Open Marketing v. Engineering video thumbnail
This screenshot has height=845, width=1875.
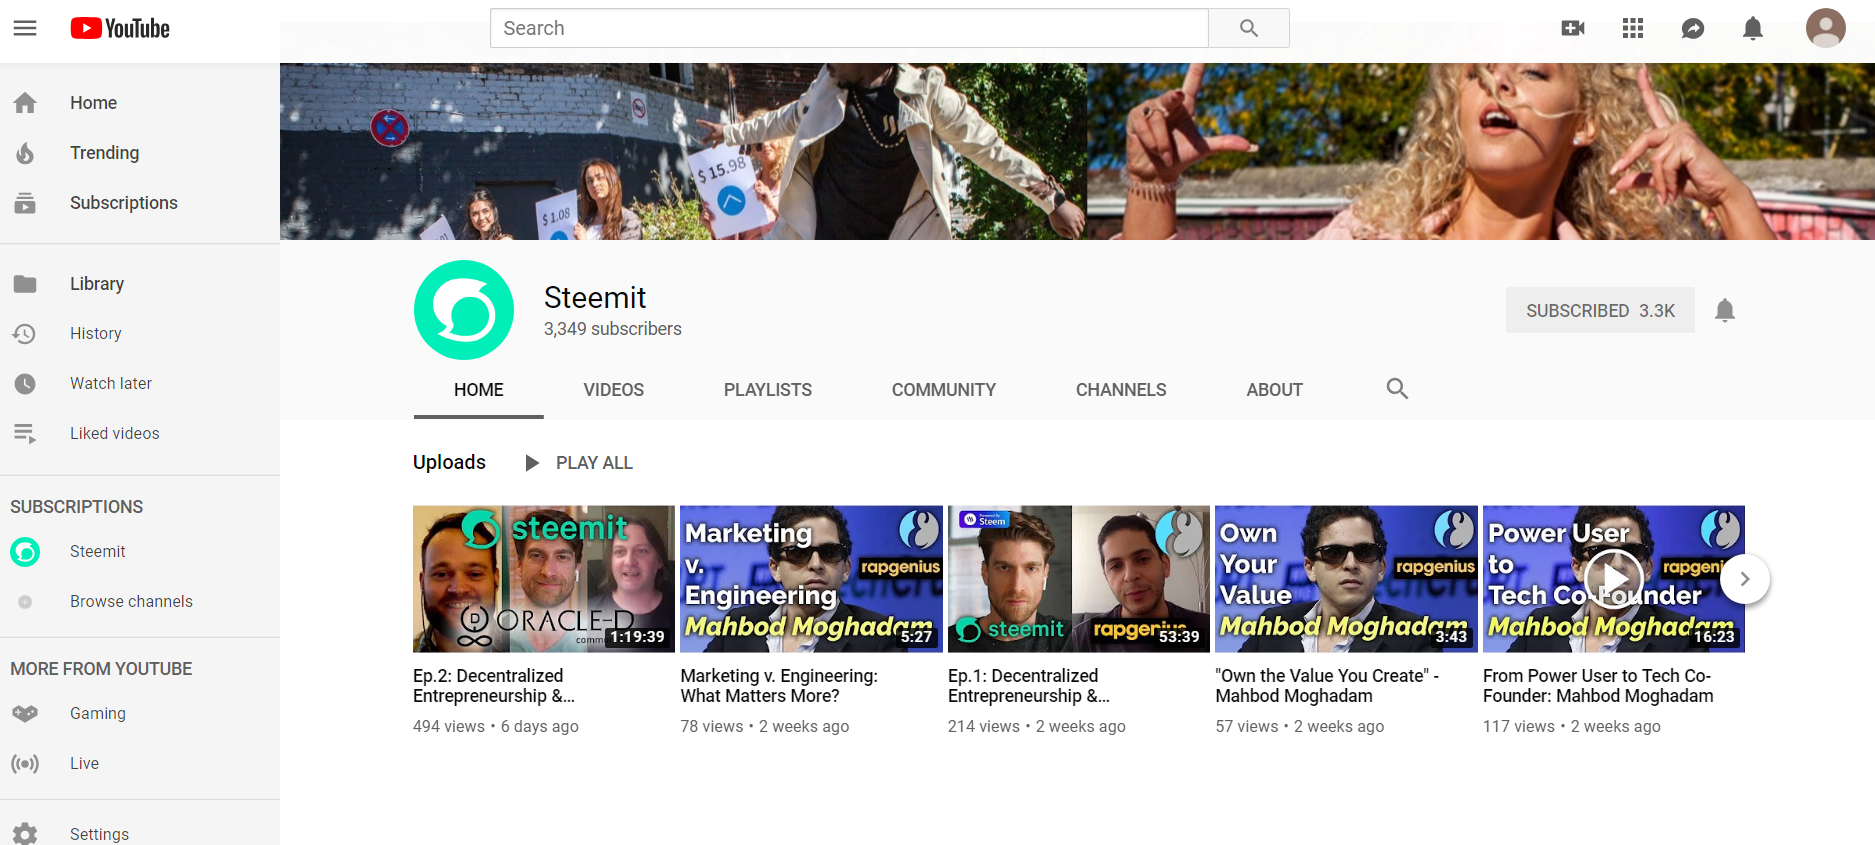click(811, 579)
